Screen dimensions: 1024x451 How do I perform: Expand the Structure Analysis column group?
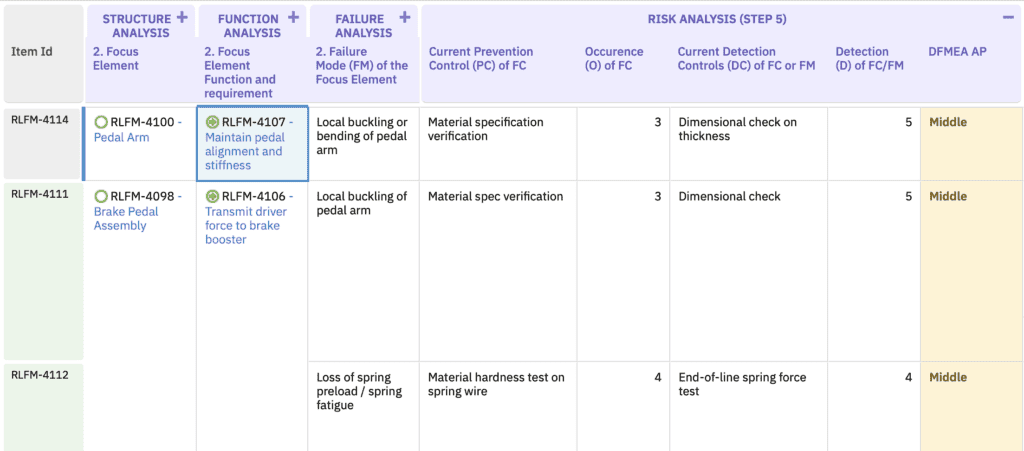coord(182,17)
